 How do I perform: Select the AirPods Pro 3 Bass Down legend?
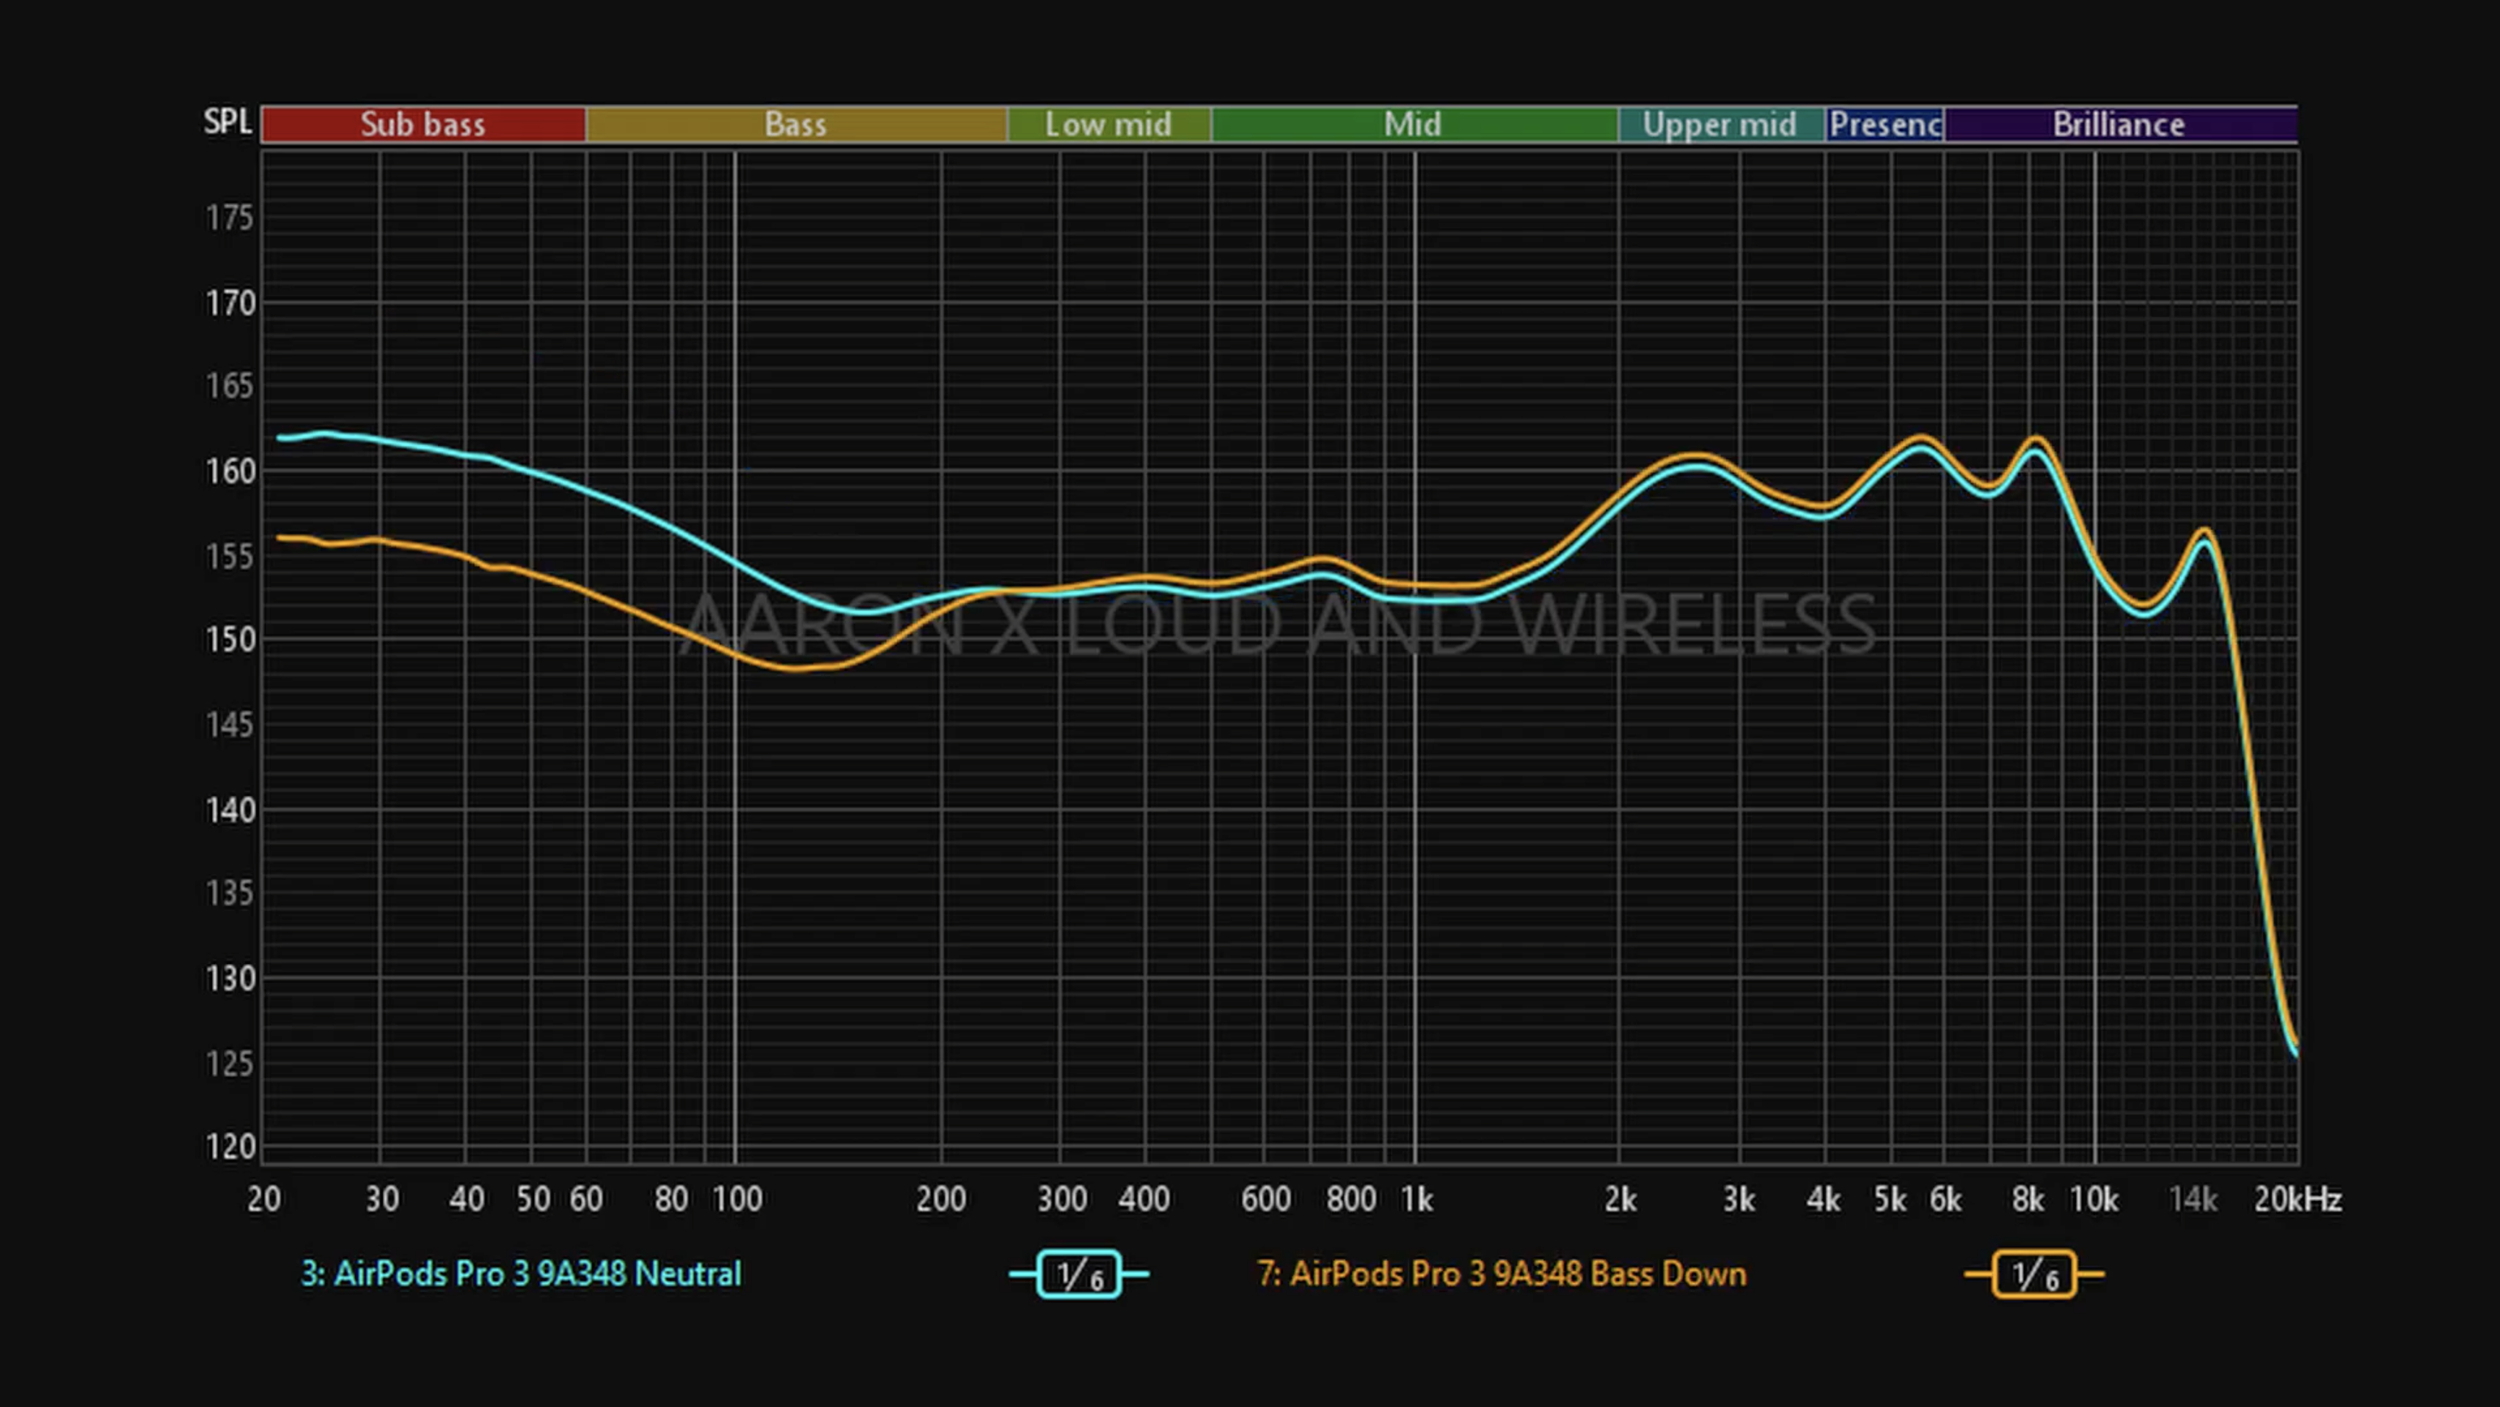[x=1502, y=1274]
